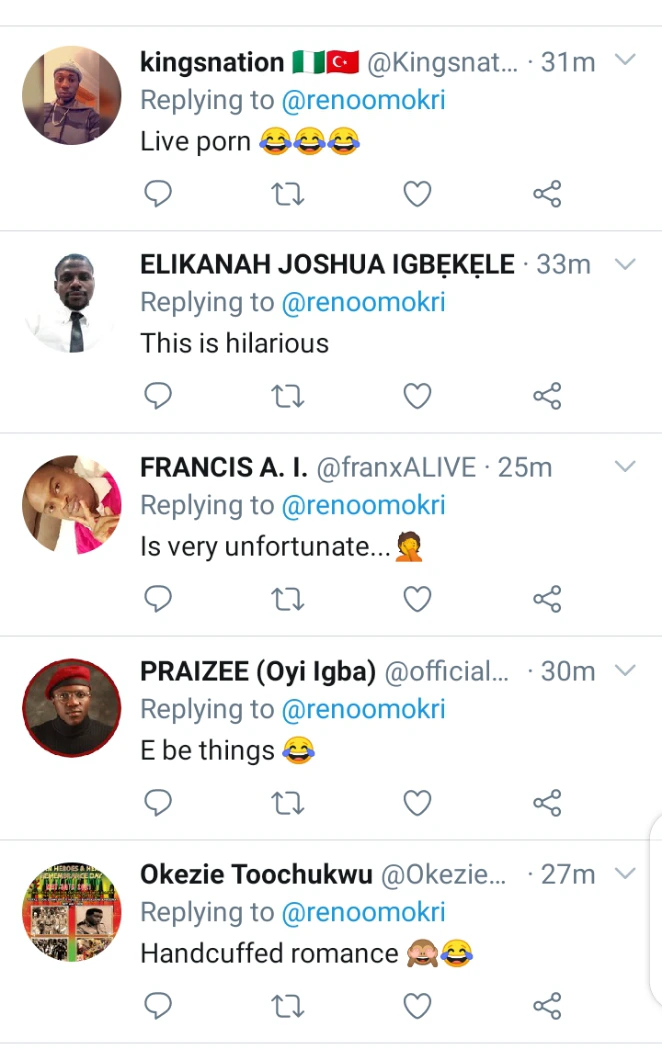Share kingsnation's "Live porn" tweet

pyautogui.click(x=547, y=193)
